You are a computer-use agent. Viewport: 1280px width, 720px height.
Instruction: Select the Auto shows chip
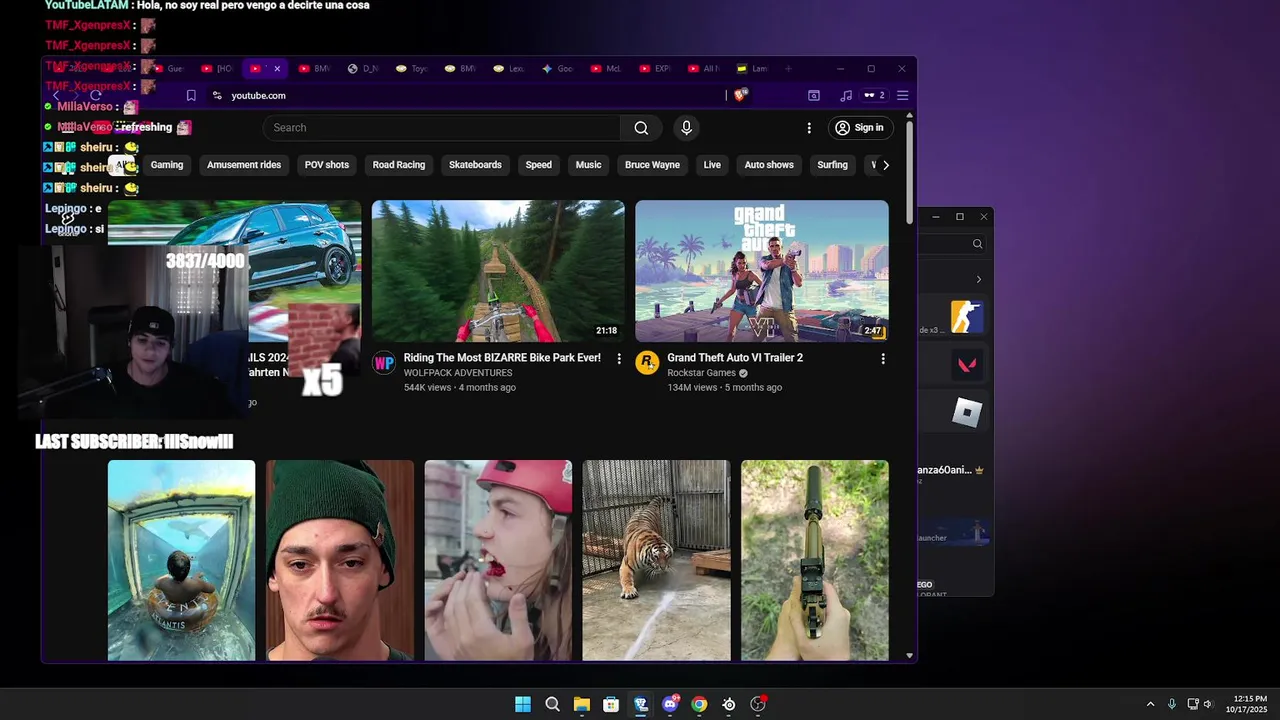pyautogui.click(x=769, y=165)
